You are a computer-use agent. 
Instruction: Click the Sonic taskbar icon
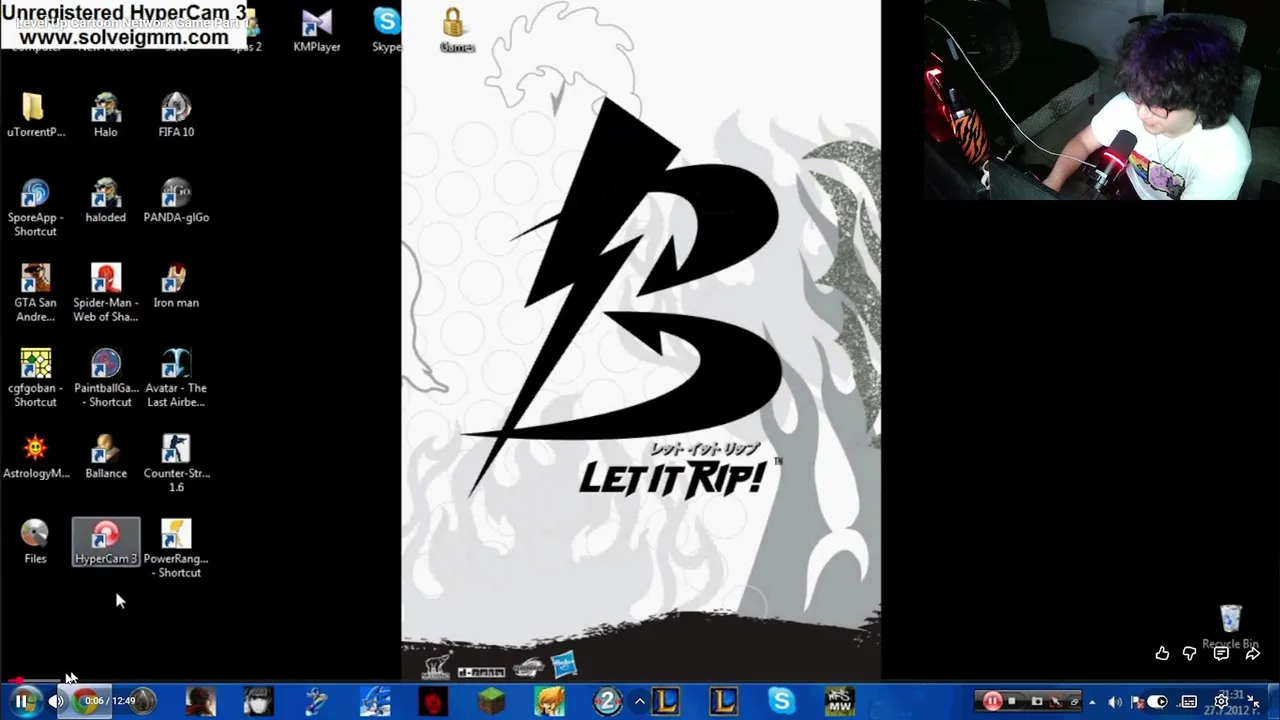[376, 701]
